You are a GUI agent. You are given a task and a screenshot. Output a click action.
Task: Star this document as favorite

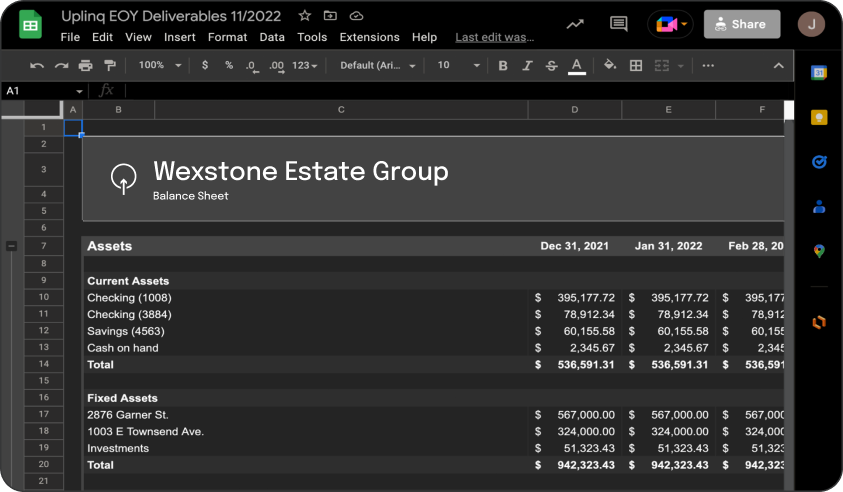305,16
